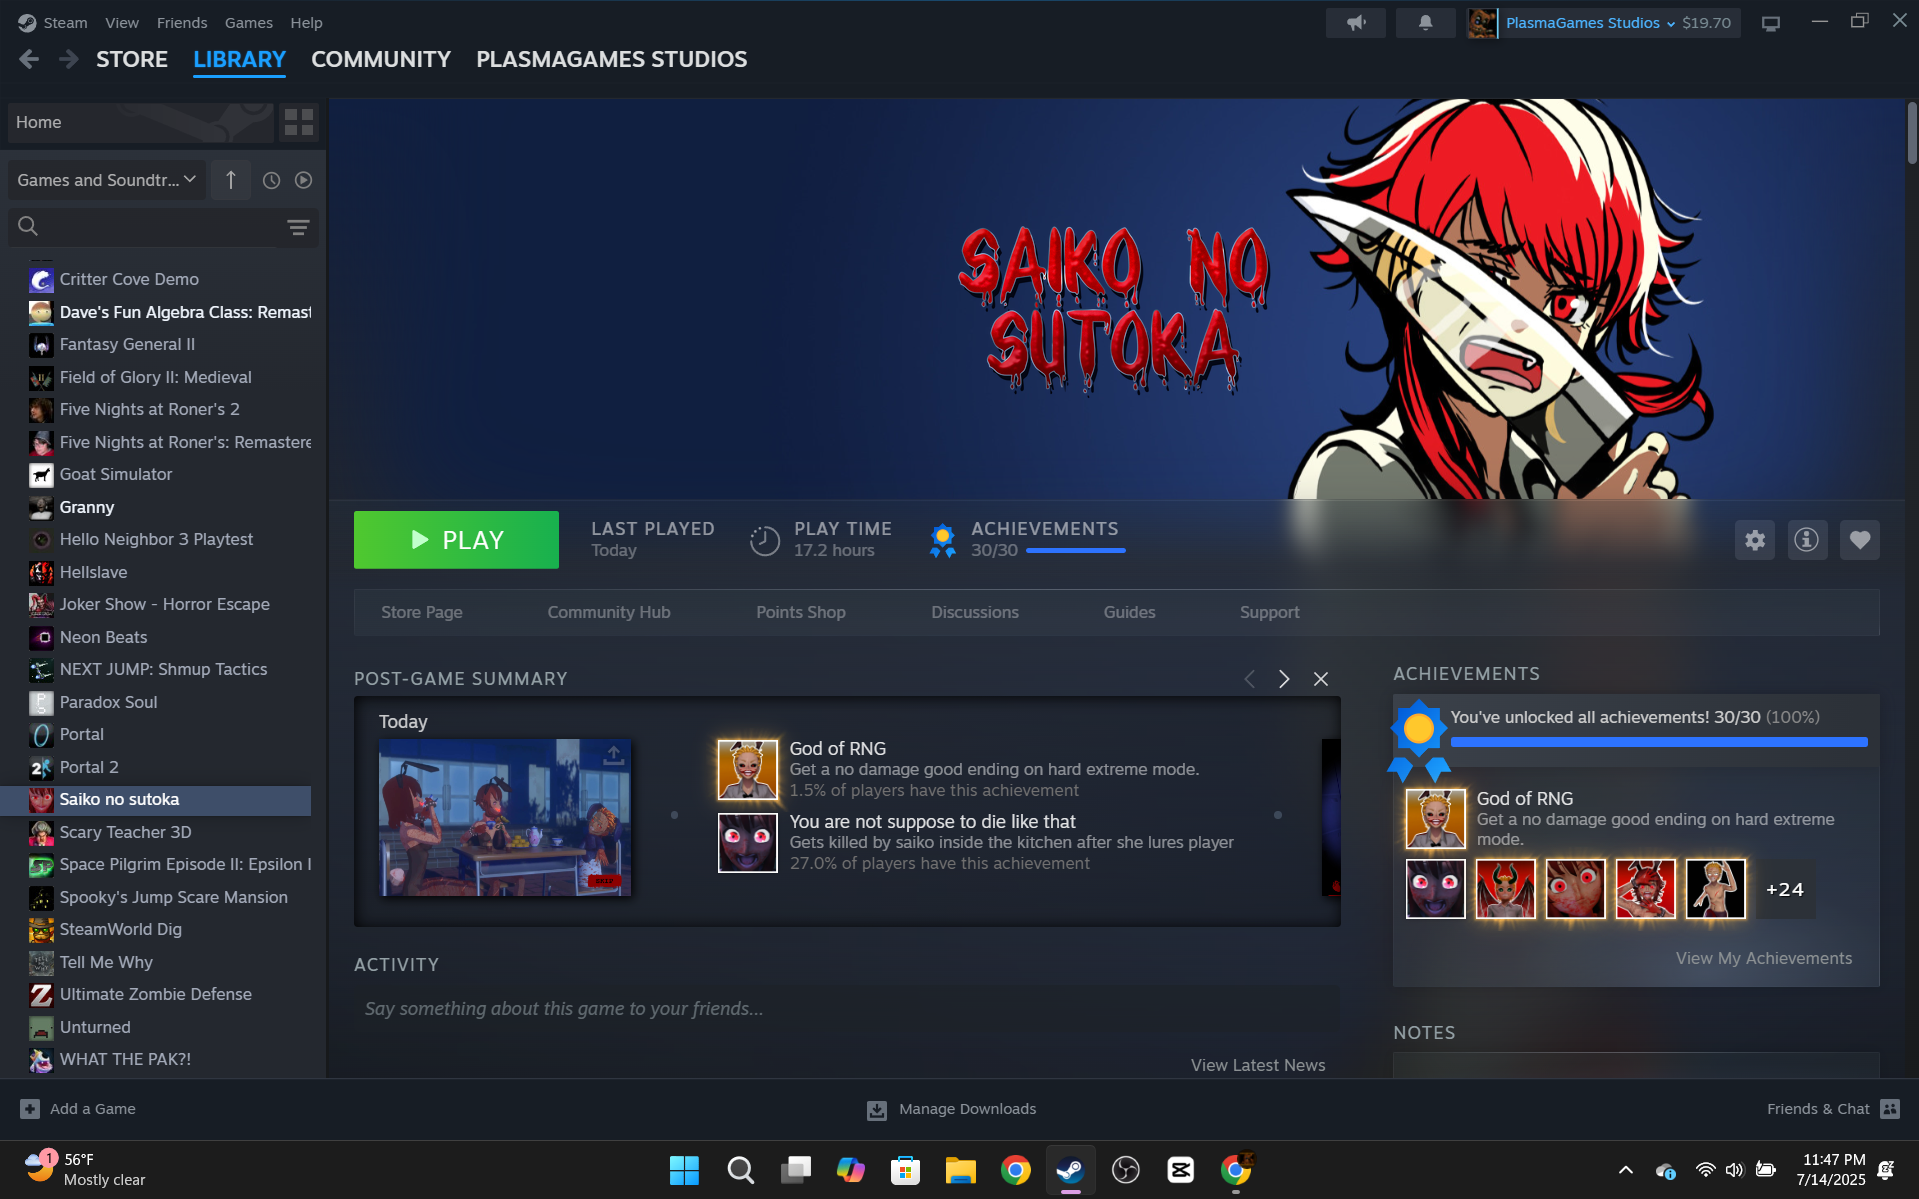Click God of RNG icon in Achievements panel
This screenshot has height=1199, width=1919.
point(1435,818)
